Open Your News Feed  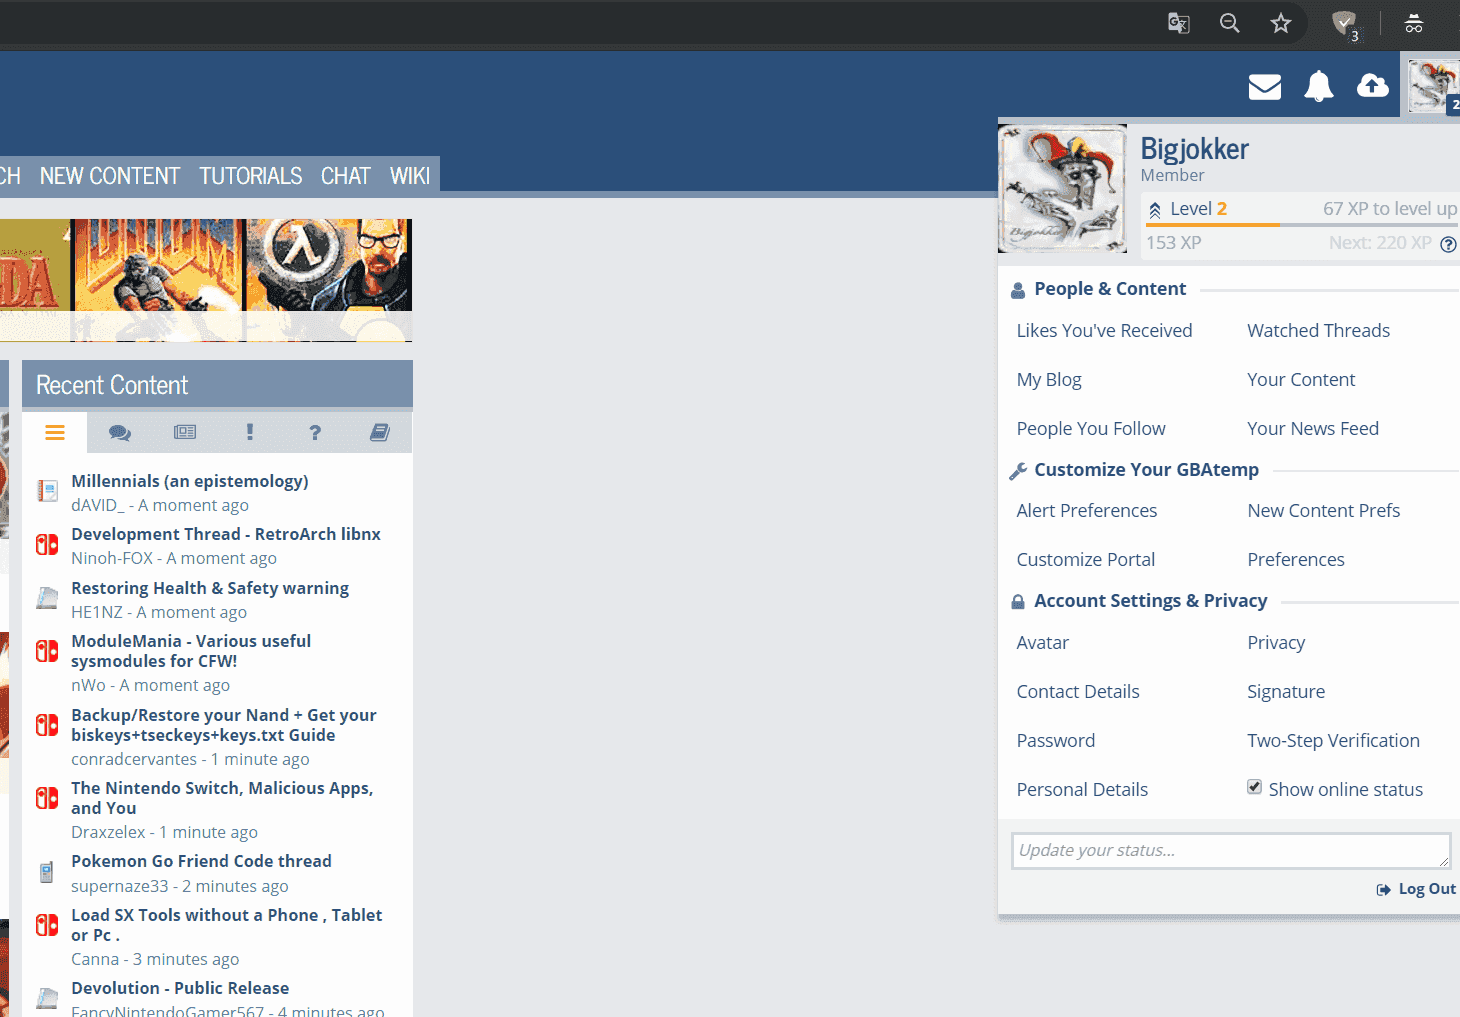click(1313, 429)
